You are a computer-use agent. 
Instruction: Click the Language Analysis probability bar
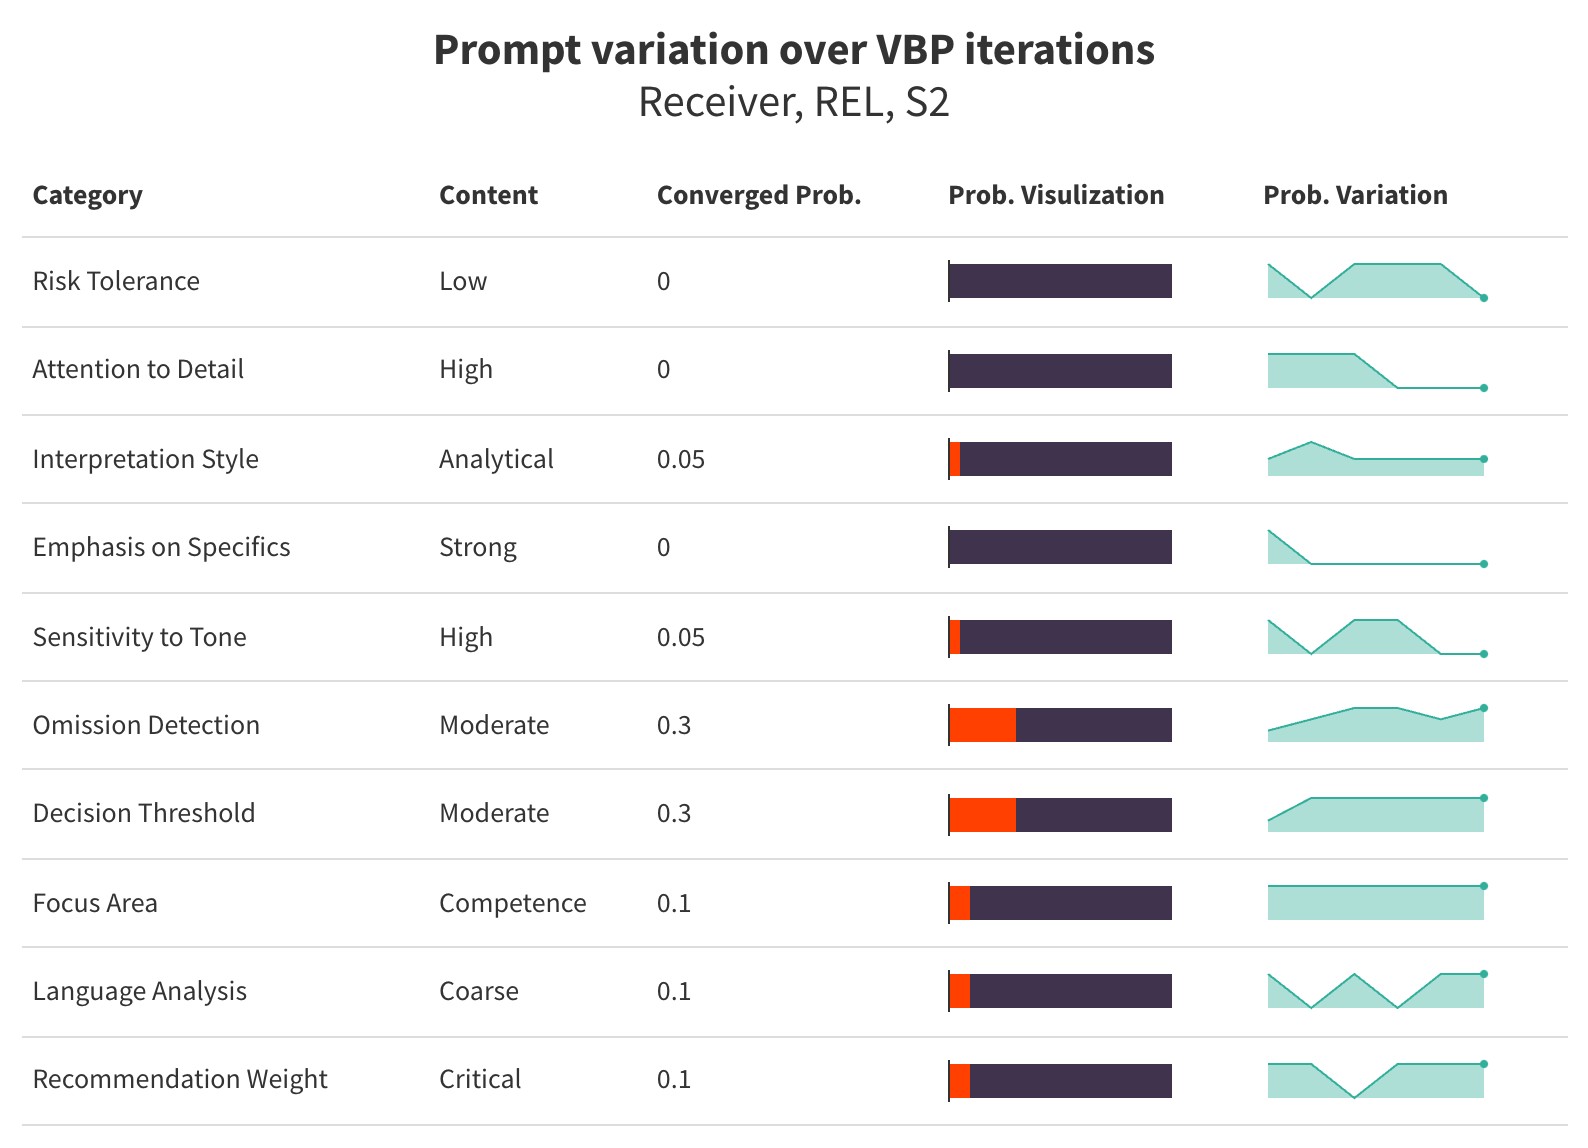coord(1060,991)
